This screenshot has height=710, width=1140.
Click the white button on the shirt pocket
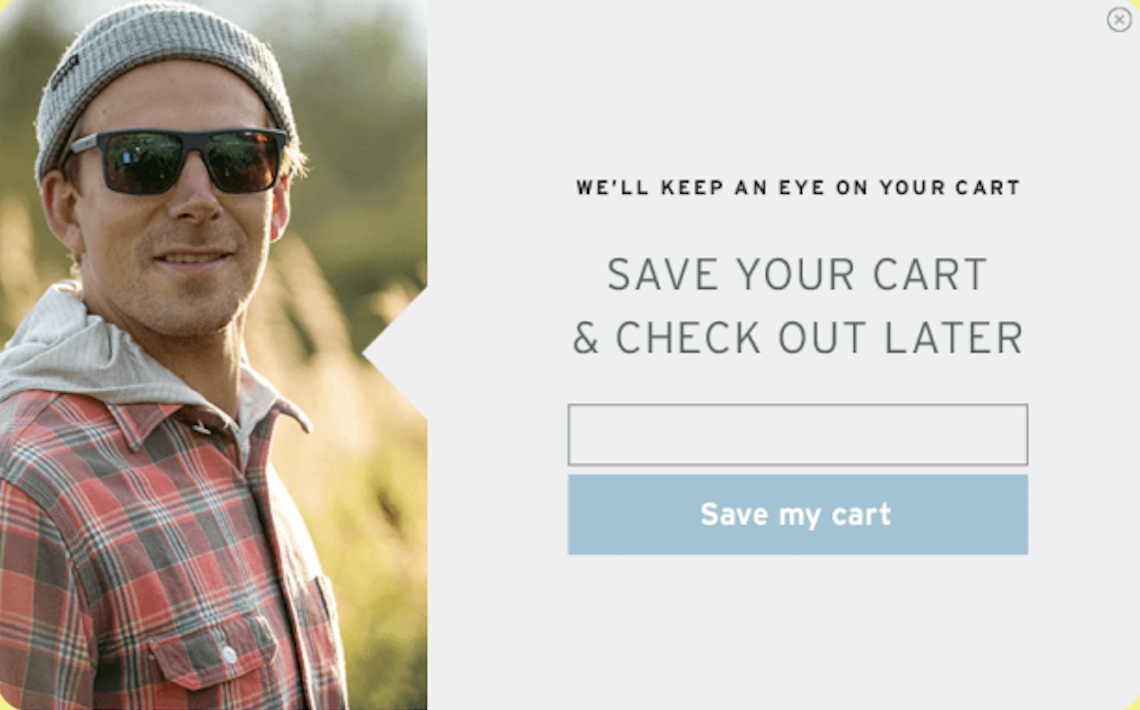click(x=230, y=654)
